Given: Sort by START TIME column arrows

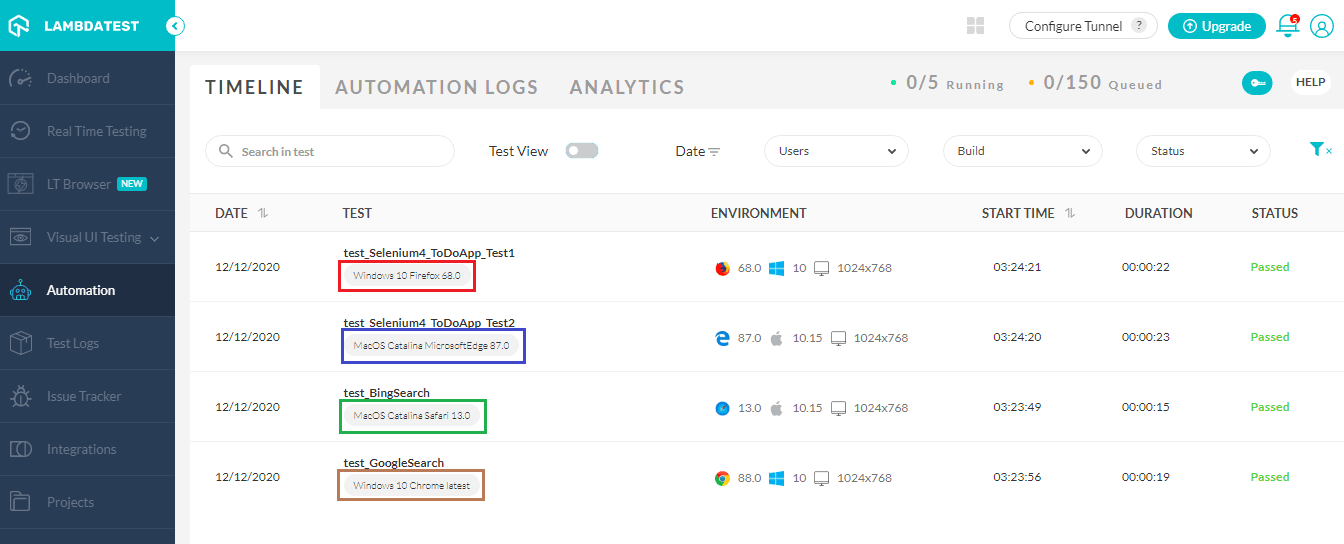Looking at the screenshot, I should [x=1069, y=213].
